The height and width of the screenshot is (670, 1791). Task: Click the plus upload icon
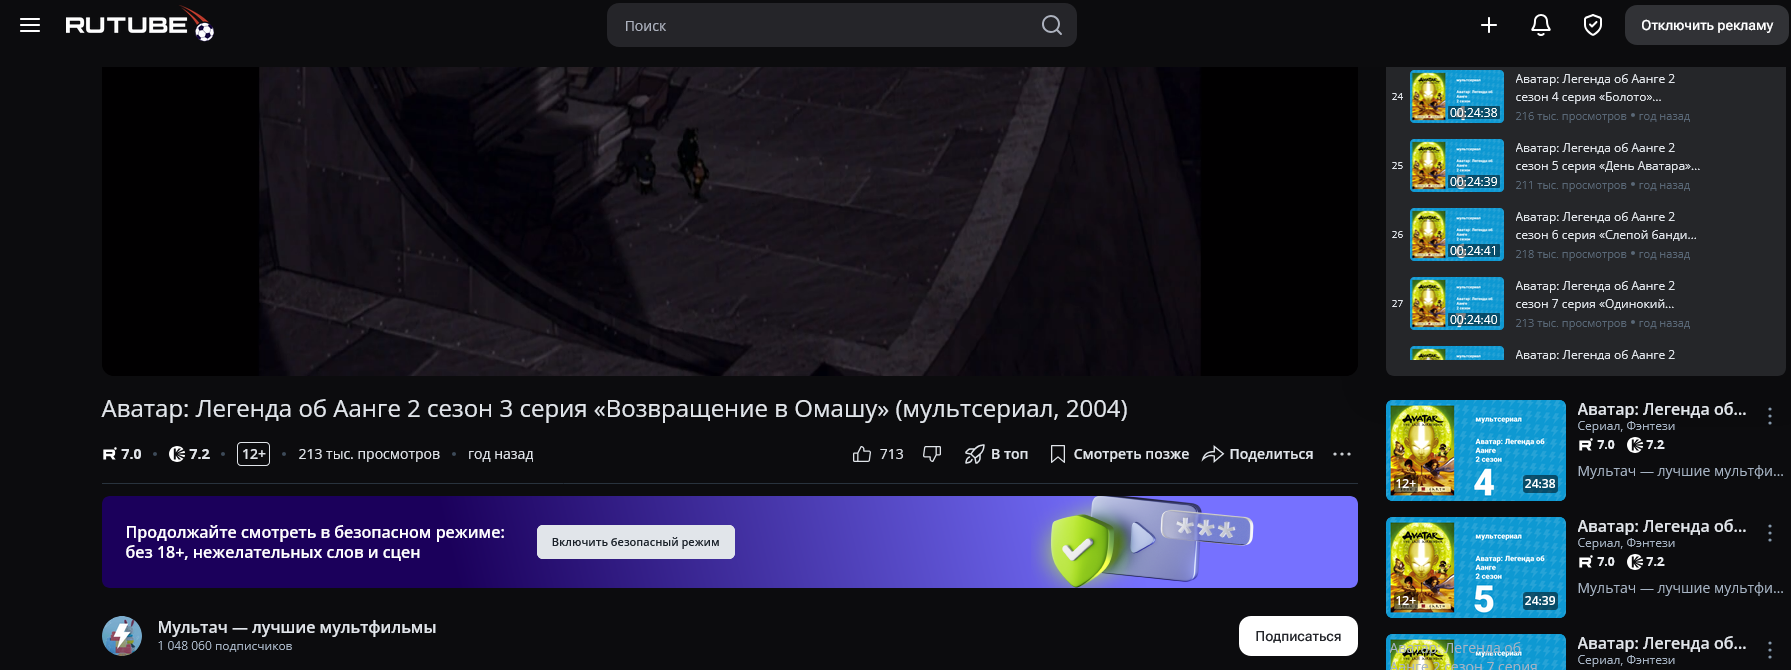[x=1489, y=25]
